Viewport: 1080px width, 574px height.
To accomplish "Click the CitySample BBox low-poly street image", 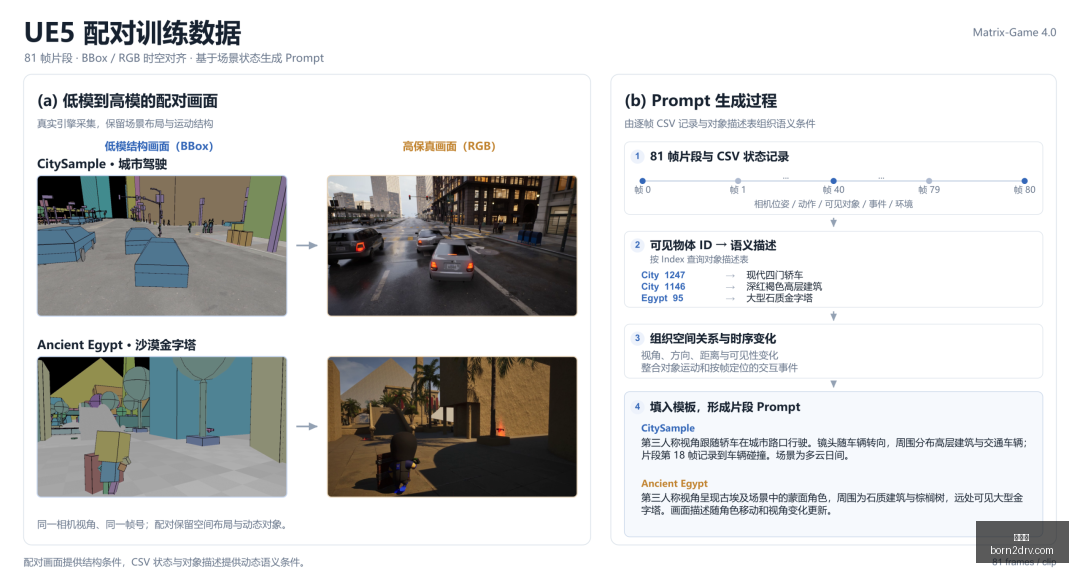I will (x=162, y=246).
